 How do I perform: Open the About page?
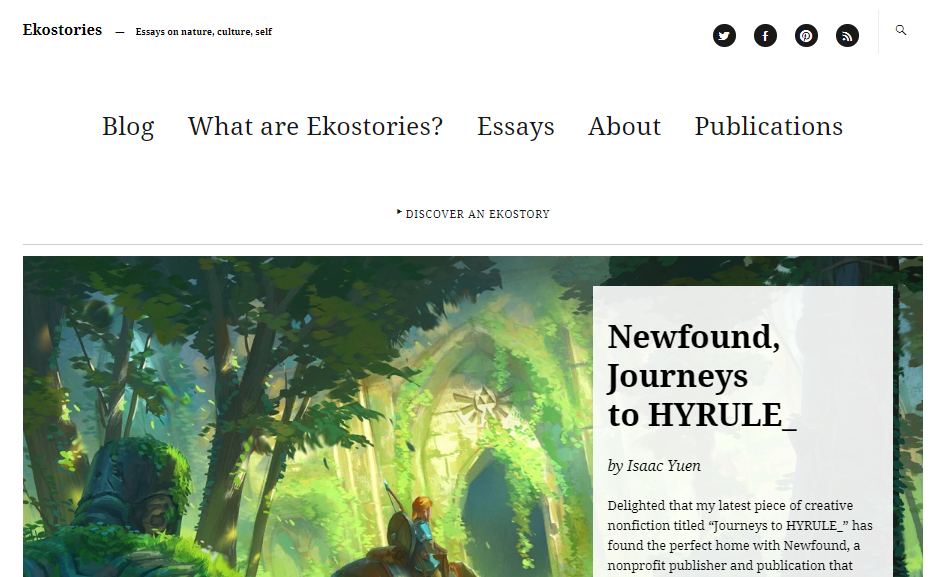(624, 126)
